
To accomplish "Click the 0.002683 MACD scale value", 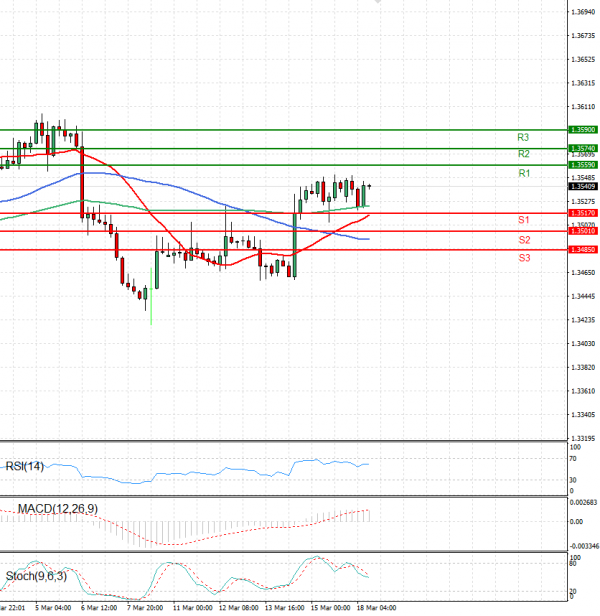I will (x=583, y=502).
